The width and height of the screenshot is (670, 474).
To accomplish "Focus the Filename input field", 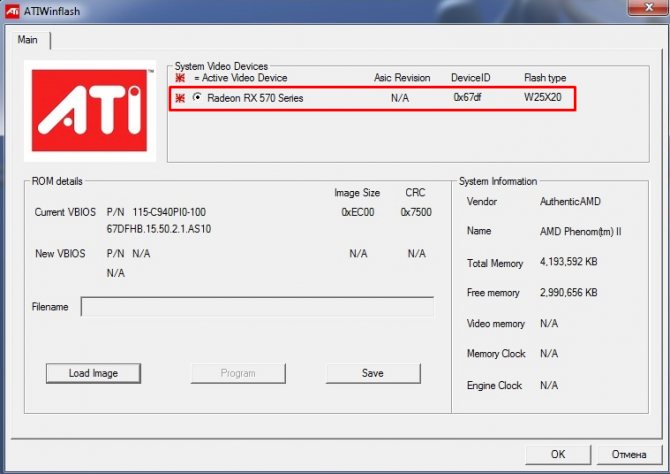I will pos(257,307).
